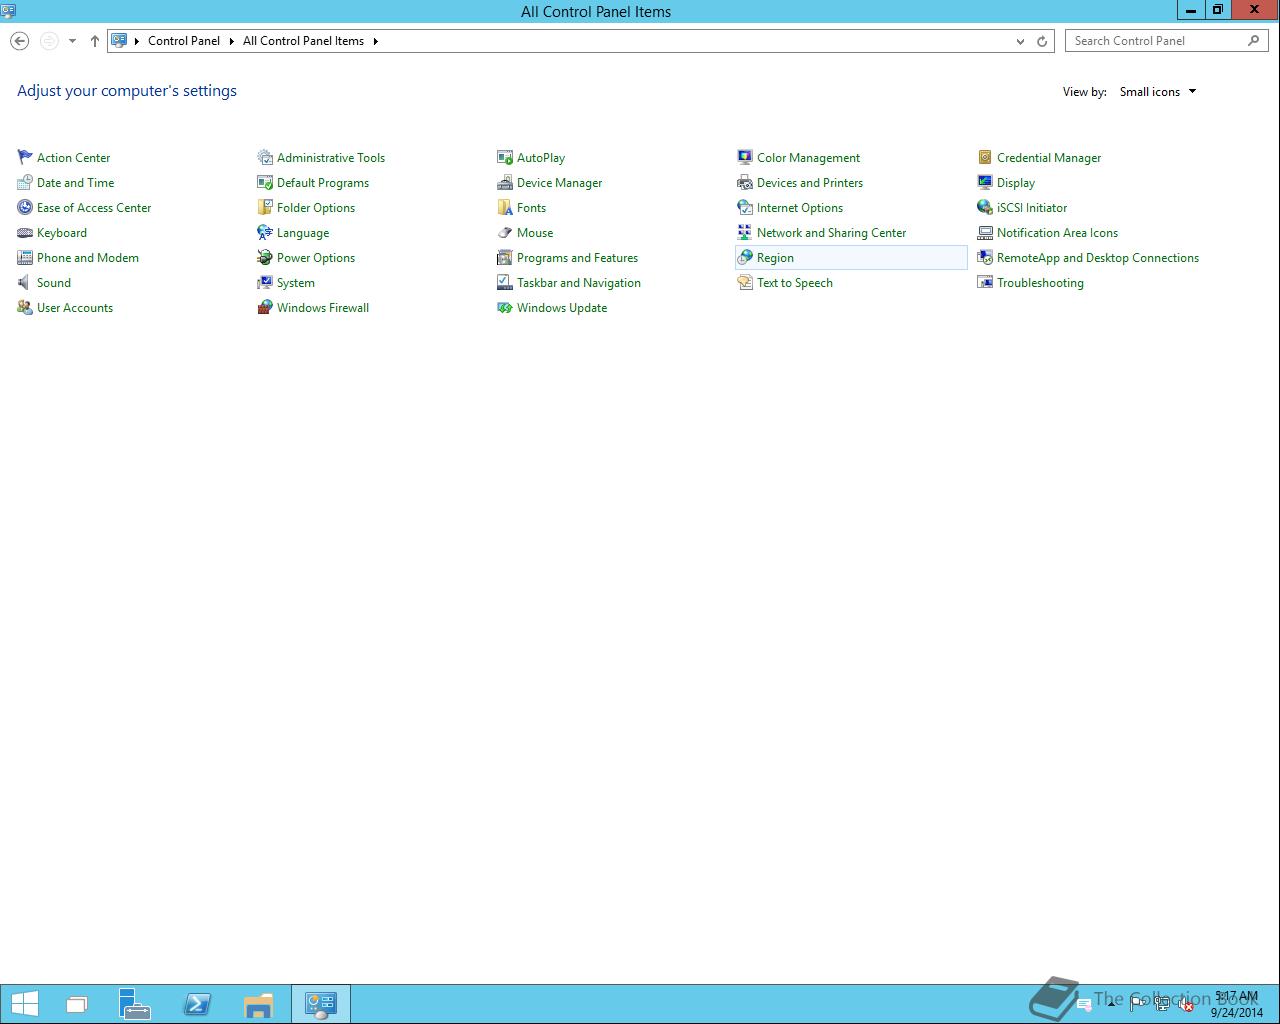Click the Control Panel taskbar button

321,1004
